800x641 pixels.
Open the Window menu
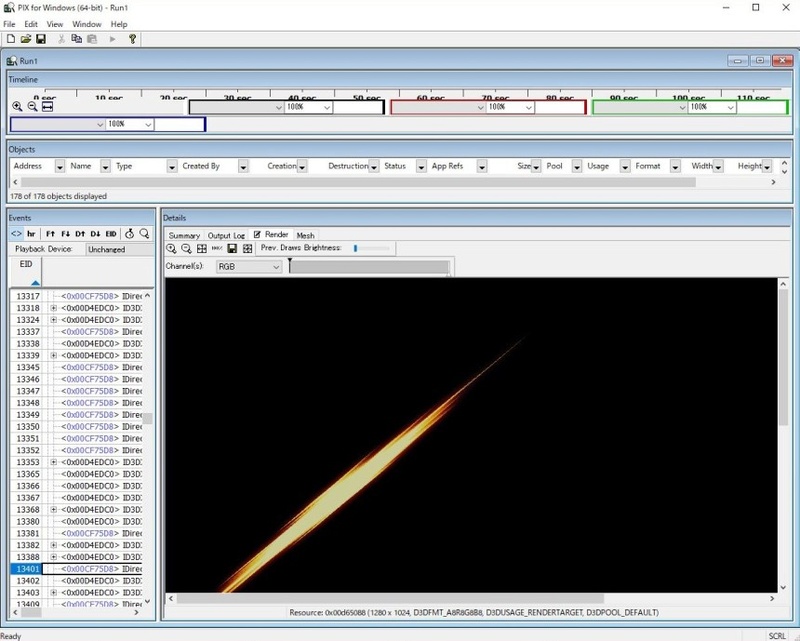click(87, 24)
